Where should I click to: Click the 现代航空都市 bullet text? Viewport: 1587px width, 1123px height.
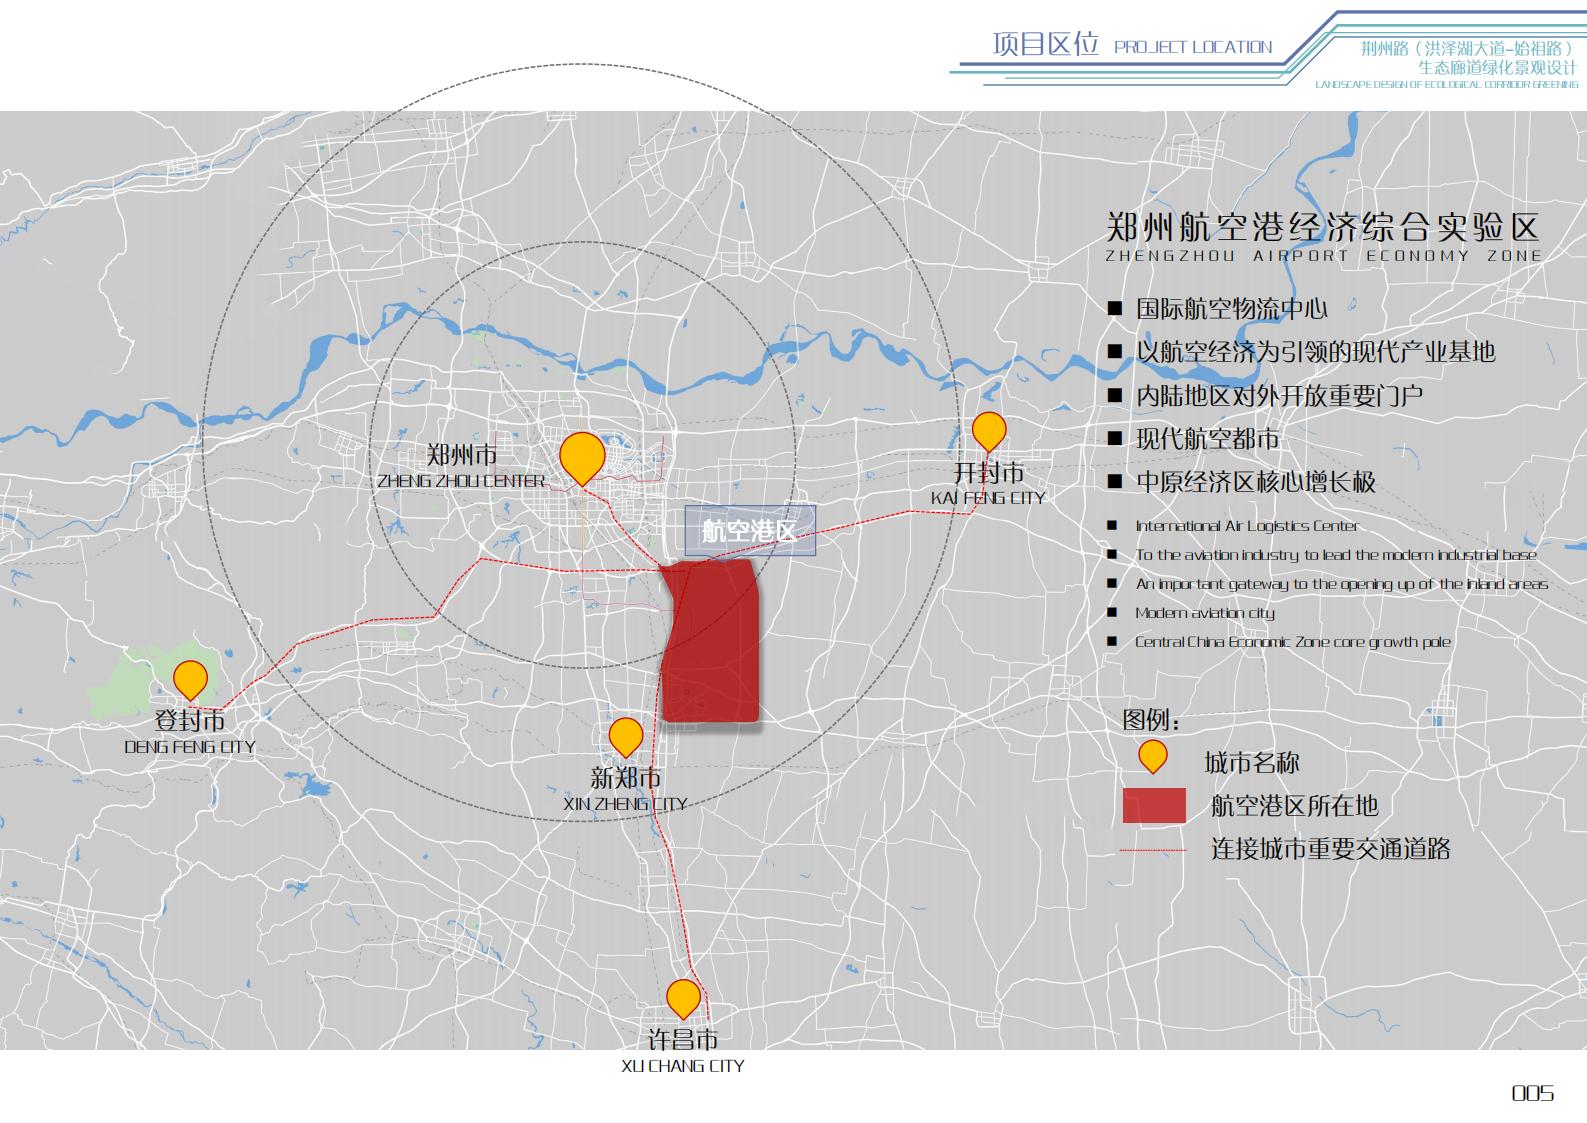(x=1208, y=439)
